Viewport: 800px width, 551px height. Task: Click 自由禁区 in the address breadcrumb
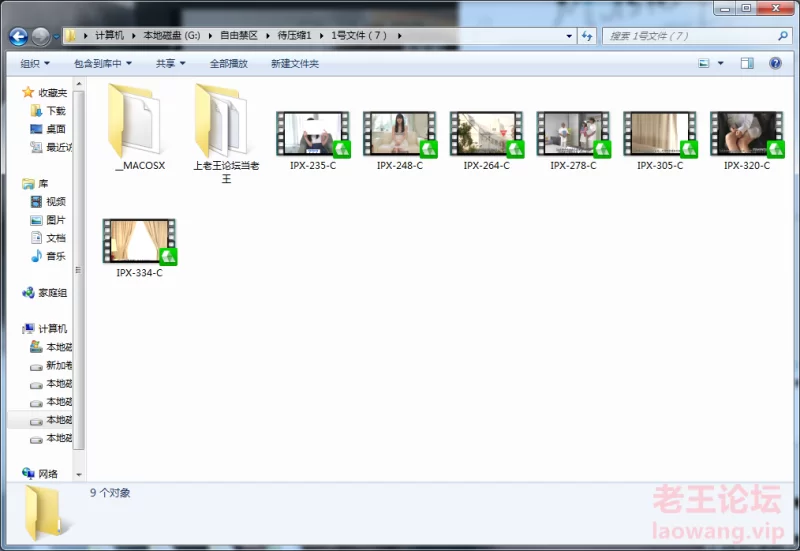(239, 36)
